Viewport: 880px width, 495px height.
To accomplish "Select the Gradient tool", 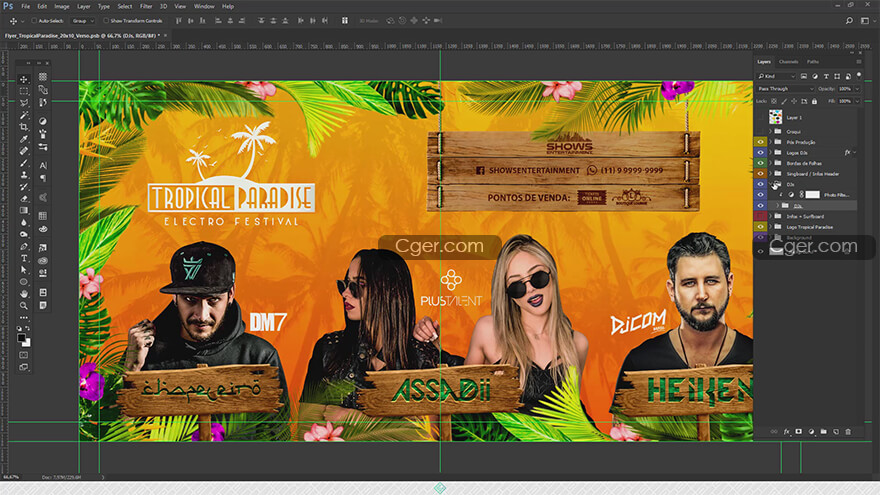I will 24,210.
